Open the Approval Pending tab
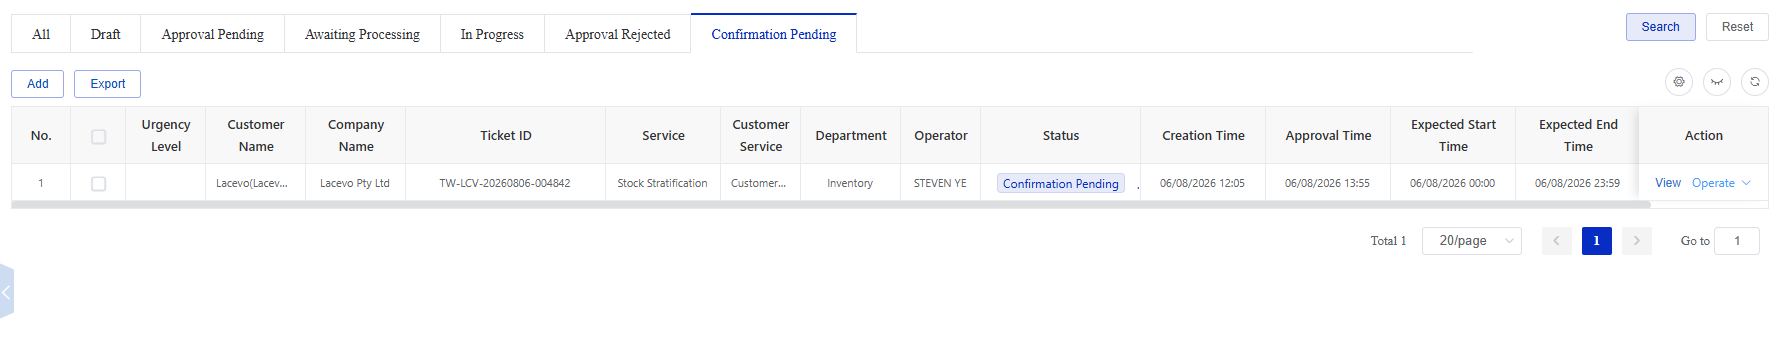 213,34
